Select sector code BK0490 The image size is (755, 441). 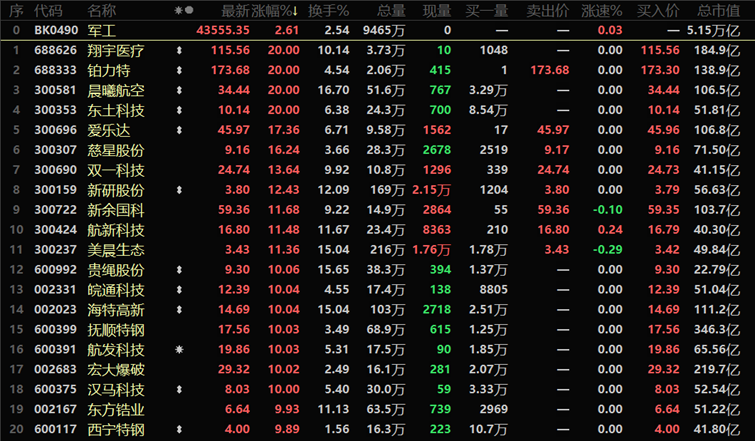pos(56,30)
